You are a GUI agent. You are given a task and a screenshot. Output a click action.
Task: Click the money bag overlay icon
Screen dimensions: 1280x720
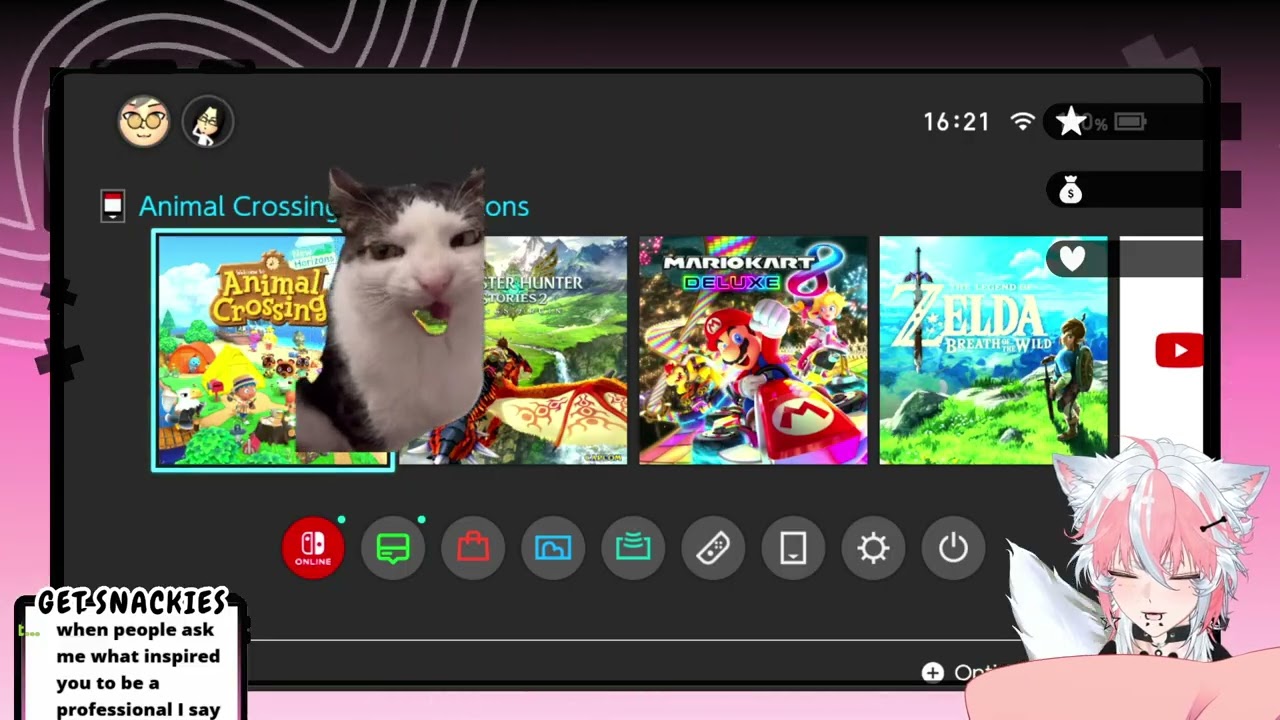(1071, 190)
